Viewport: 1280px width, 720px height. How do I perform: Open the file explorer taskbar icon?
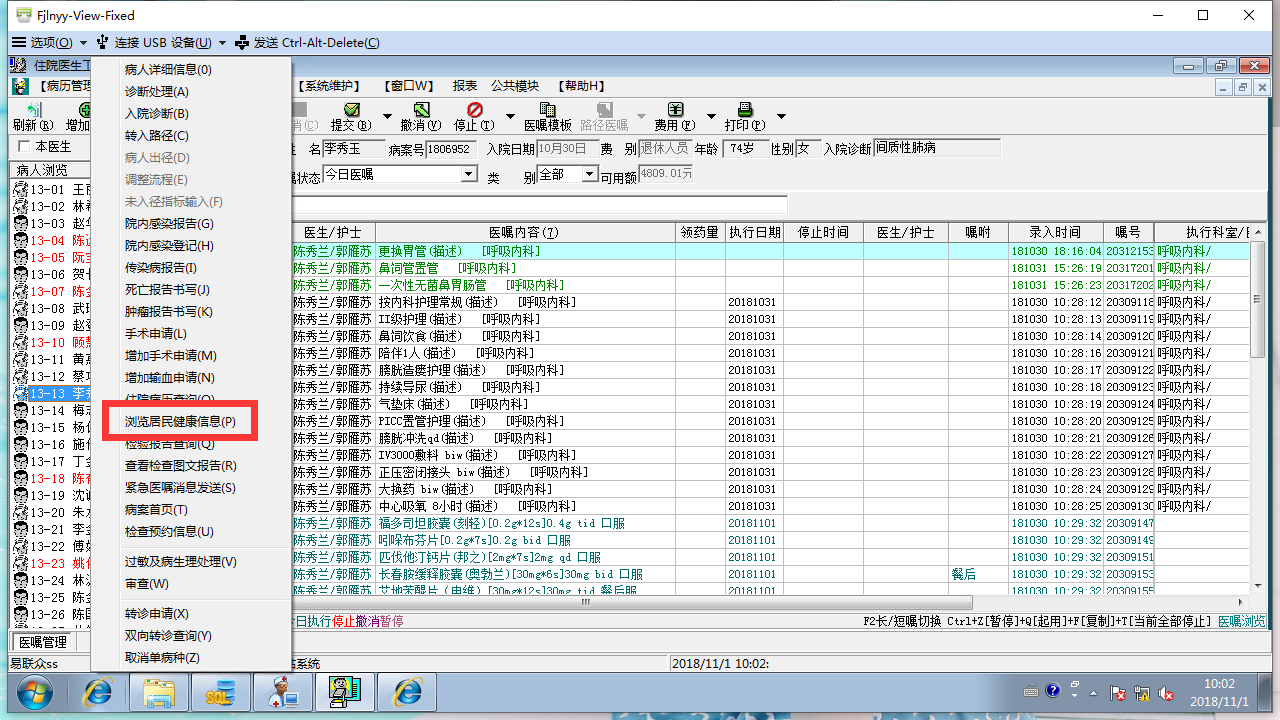160,692
